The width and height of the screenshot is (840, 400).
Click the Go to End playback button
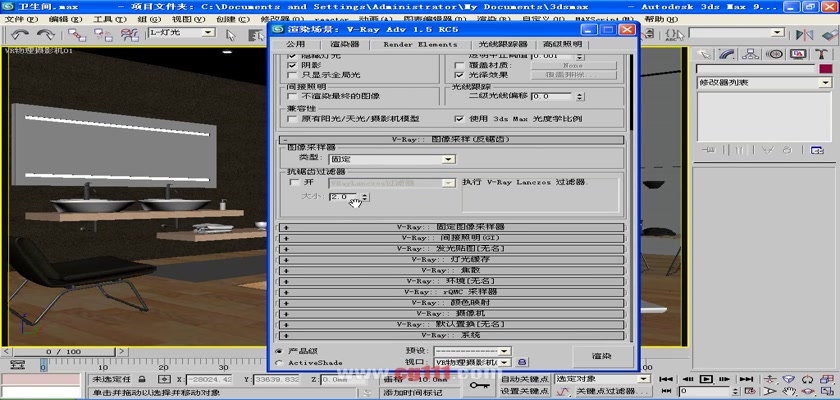[745, 379]
